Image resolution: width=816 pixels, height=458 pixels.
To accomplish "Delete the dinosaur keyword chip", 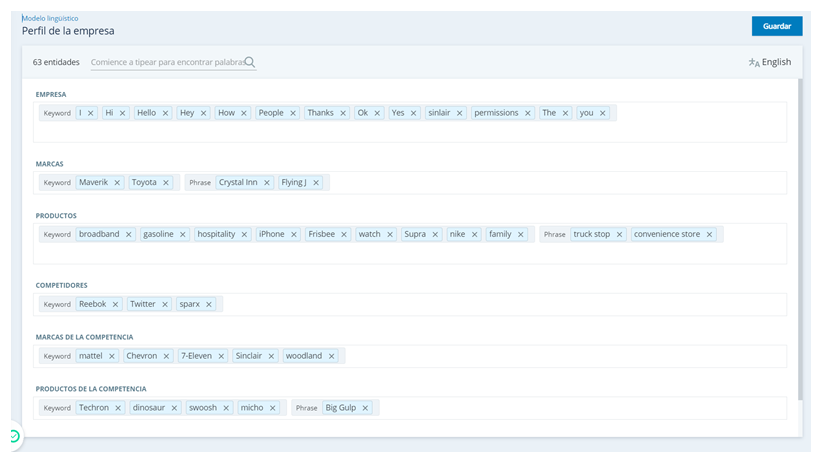I will 174,408.
